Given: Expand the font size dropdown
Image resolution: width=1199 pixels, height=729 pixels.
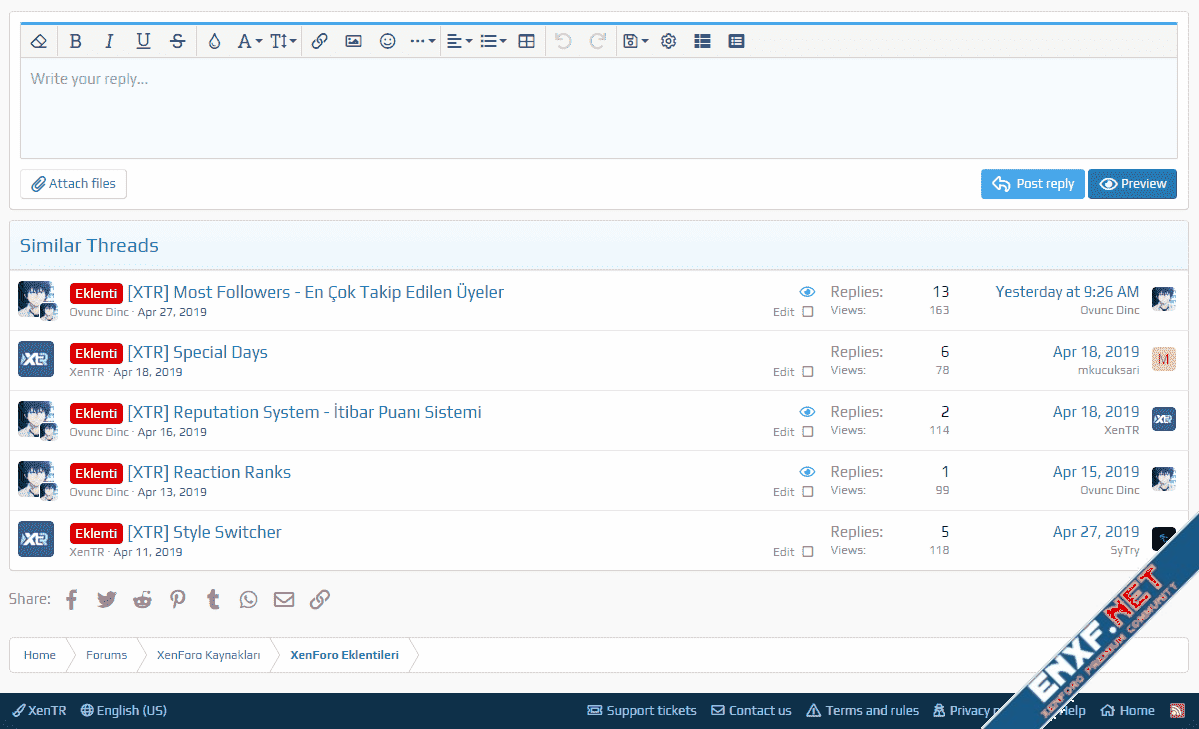Looking at the screenshot, I should click(283, 41).
